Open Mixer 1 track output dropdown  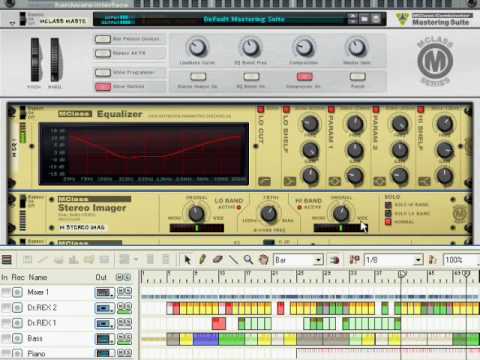point(105,293)
